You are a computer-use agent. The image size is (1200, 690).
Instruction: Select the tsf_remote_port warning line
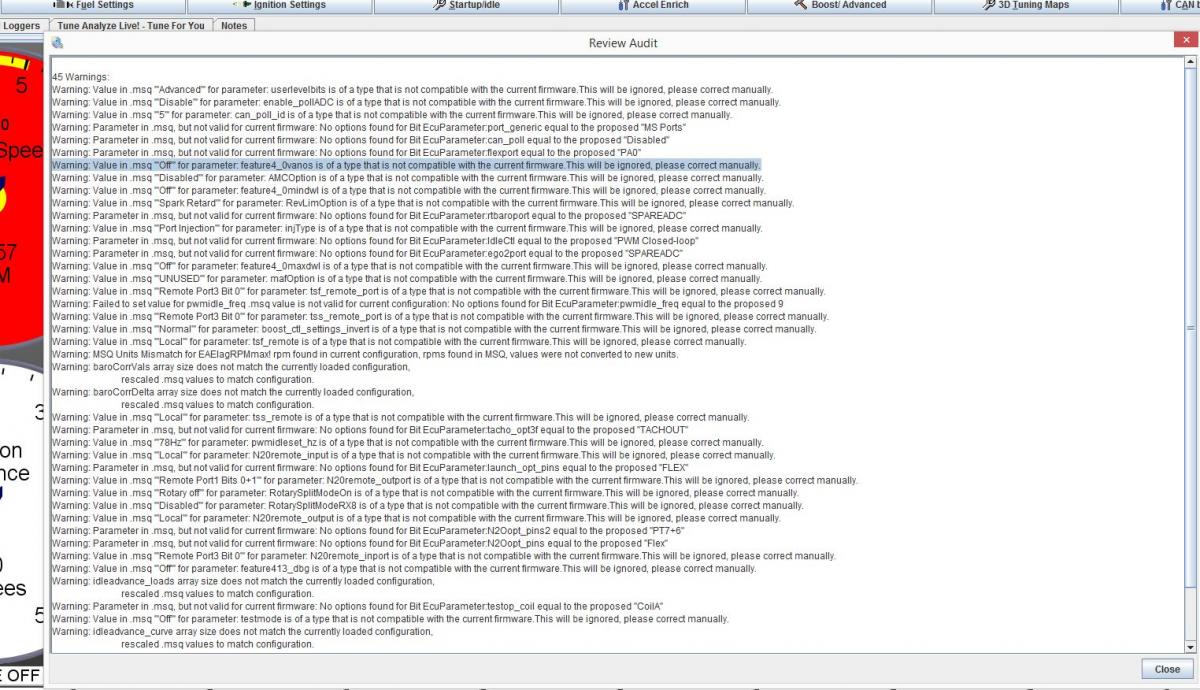(x=439, y=291)
